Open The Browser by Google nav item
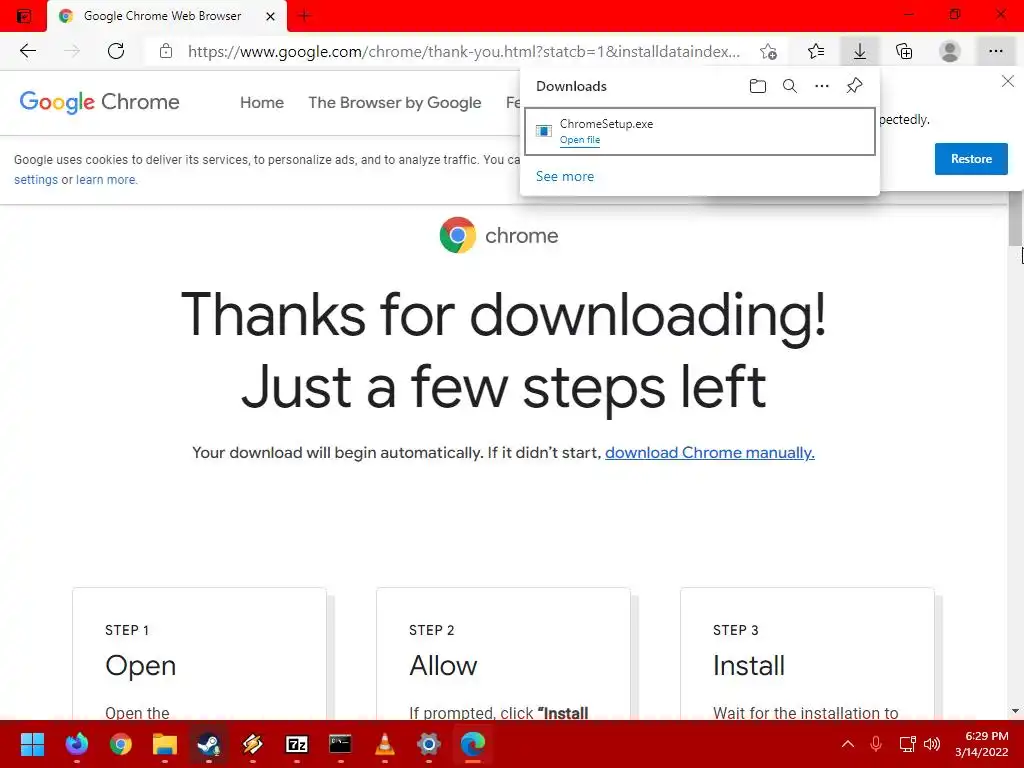The image size is (1024, 768). click(394, 103)
